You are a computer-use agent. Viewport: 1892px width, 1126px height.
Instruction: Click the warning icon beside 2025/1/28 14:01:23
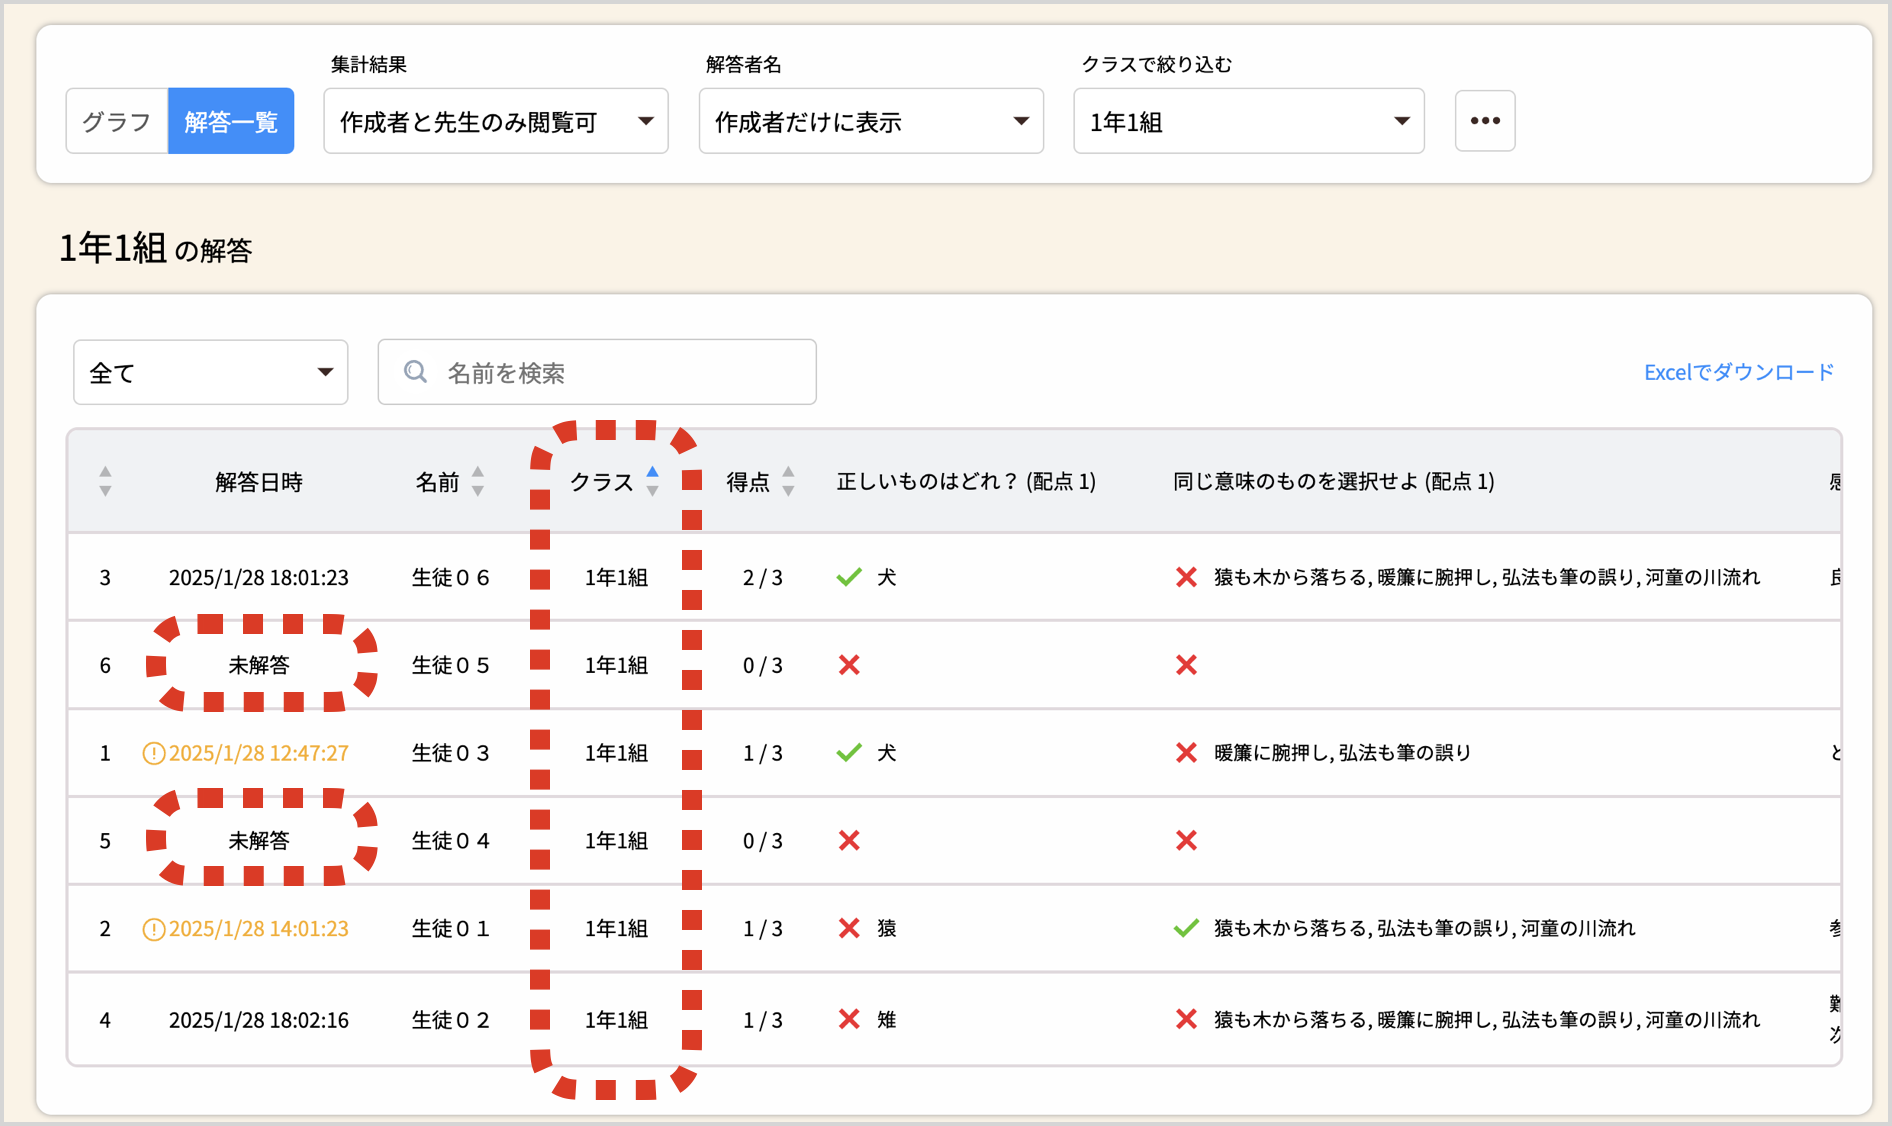[154, 929]
